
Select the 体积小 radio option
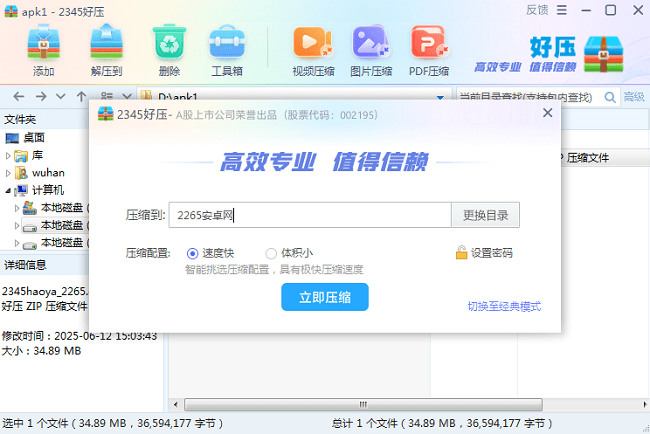click(271, 253)
